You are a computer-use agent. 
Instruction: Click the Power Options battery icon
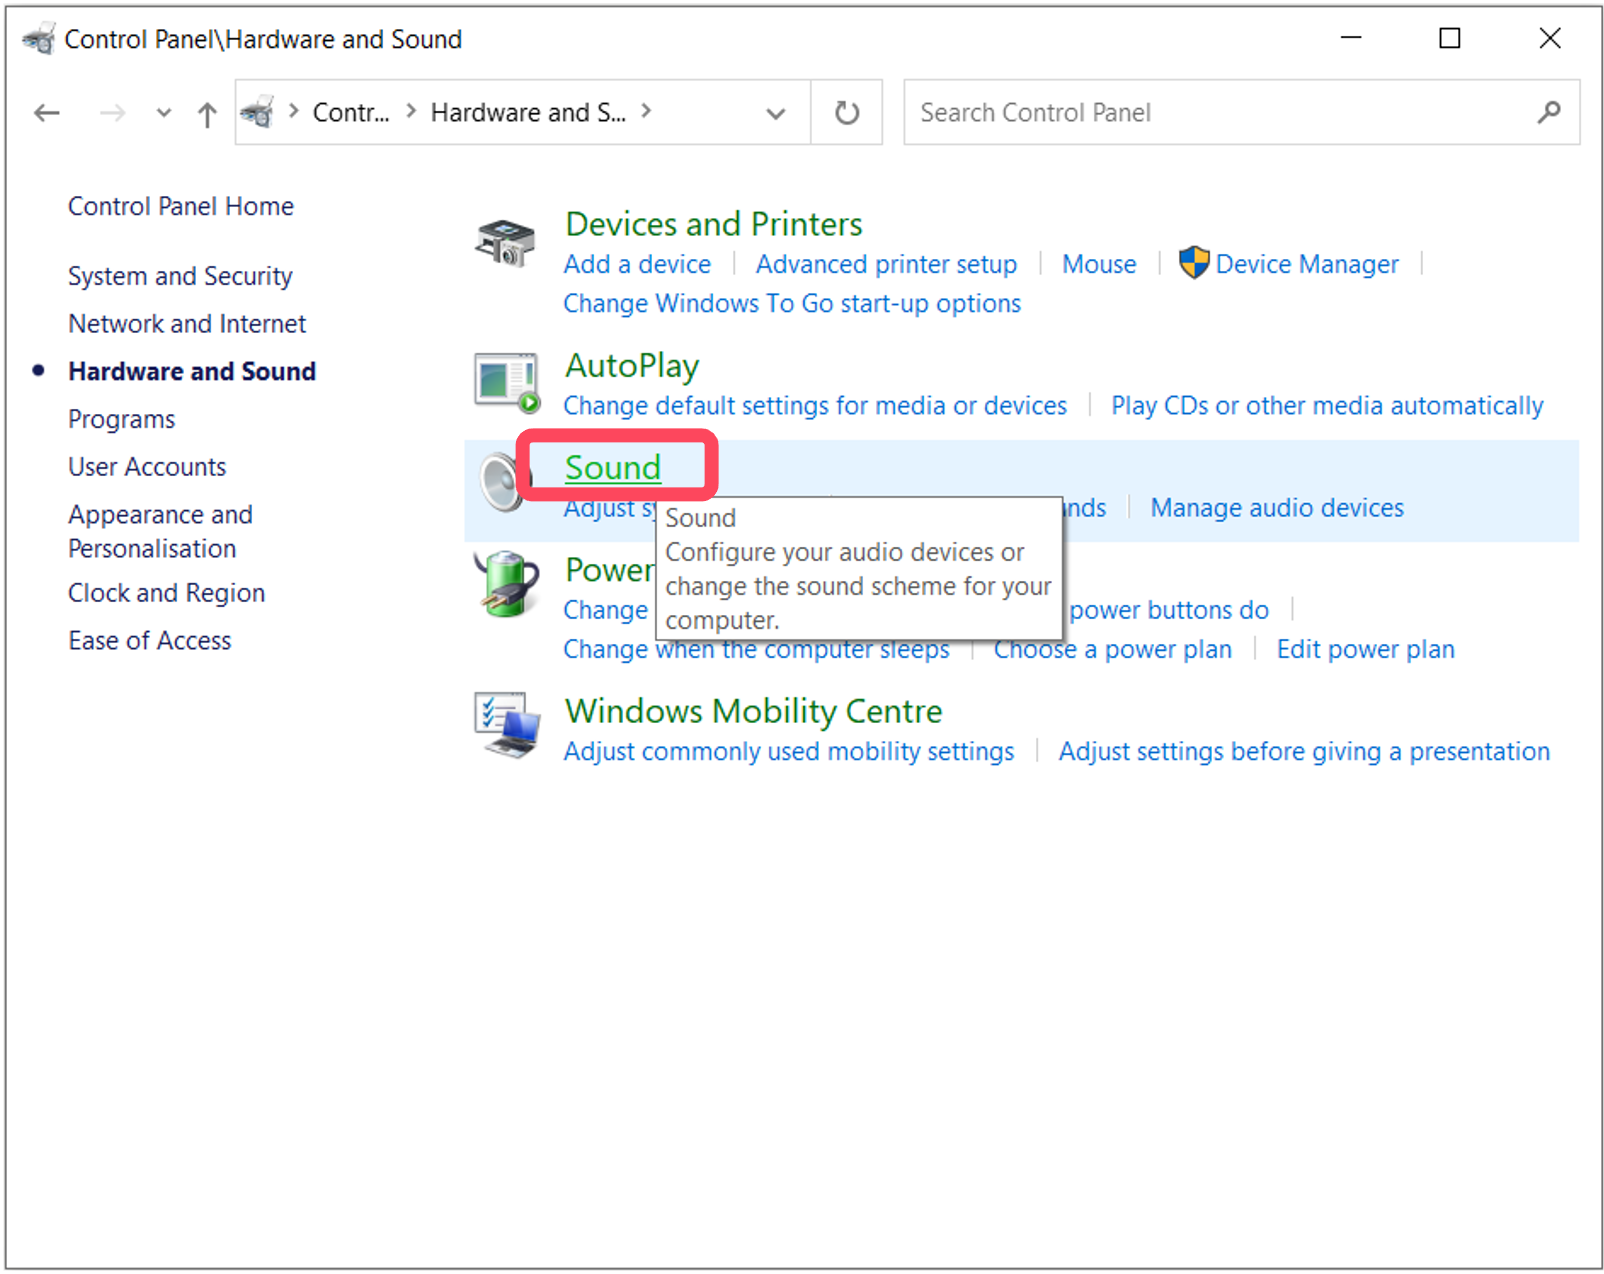point(507,584)
